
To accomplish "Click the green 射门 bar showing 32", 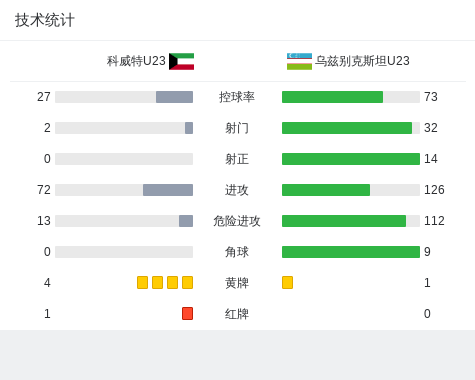I will pyautogui.click(x=347, y=128).
